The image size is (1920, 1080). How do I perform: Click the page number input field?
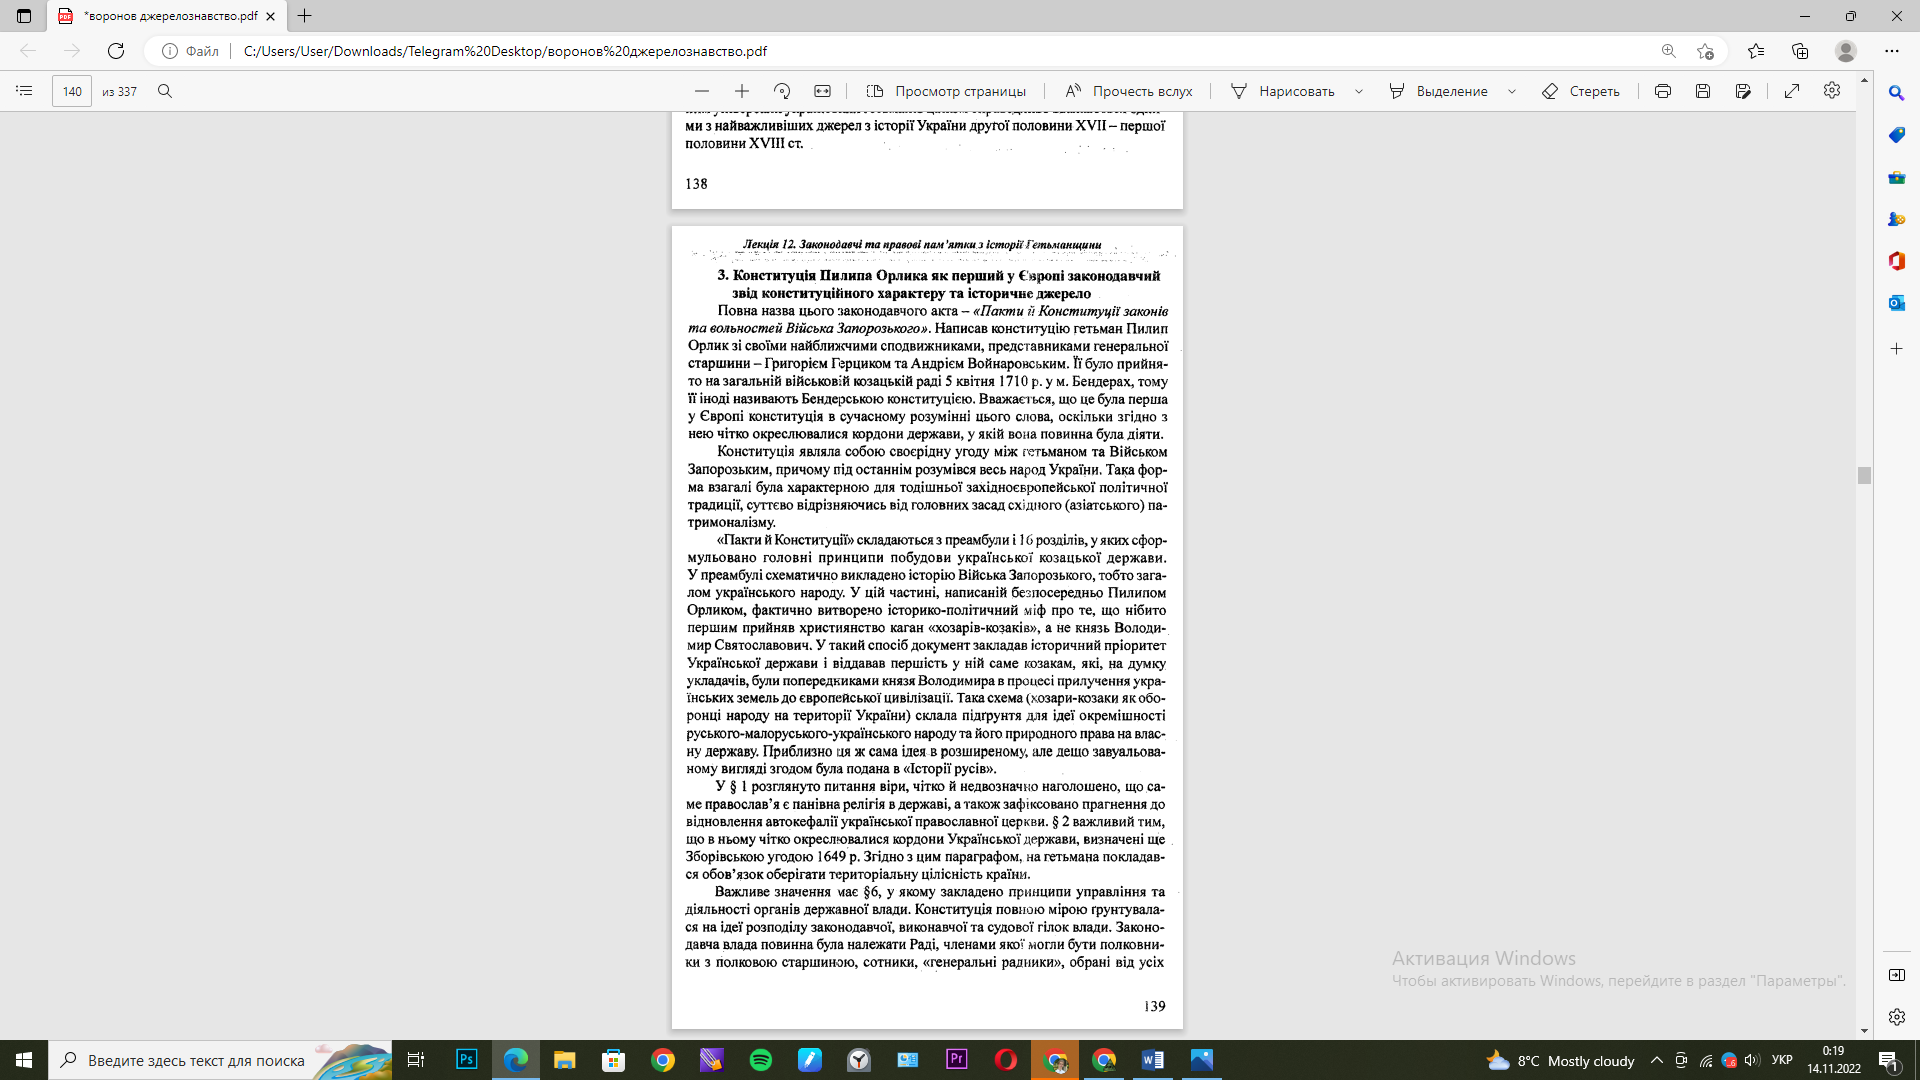pyautogui.click(x=72, y=91)
